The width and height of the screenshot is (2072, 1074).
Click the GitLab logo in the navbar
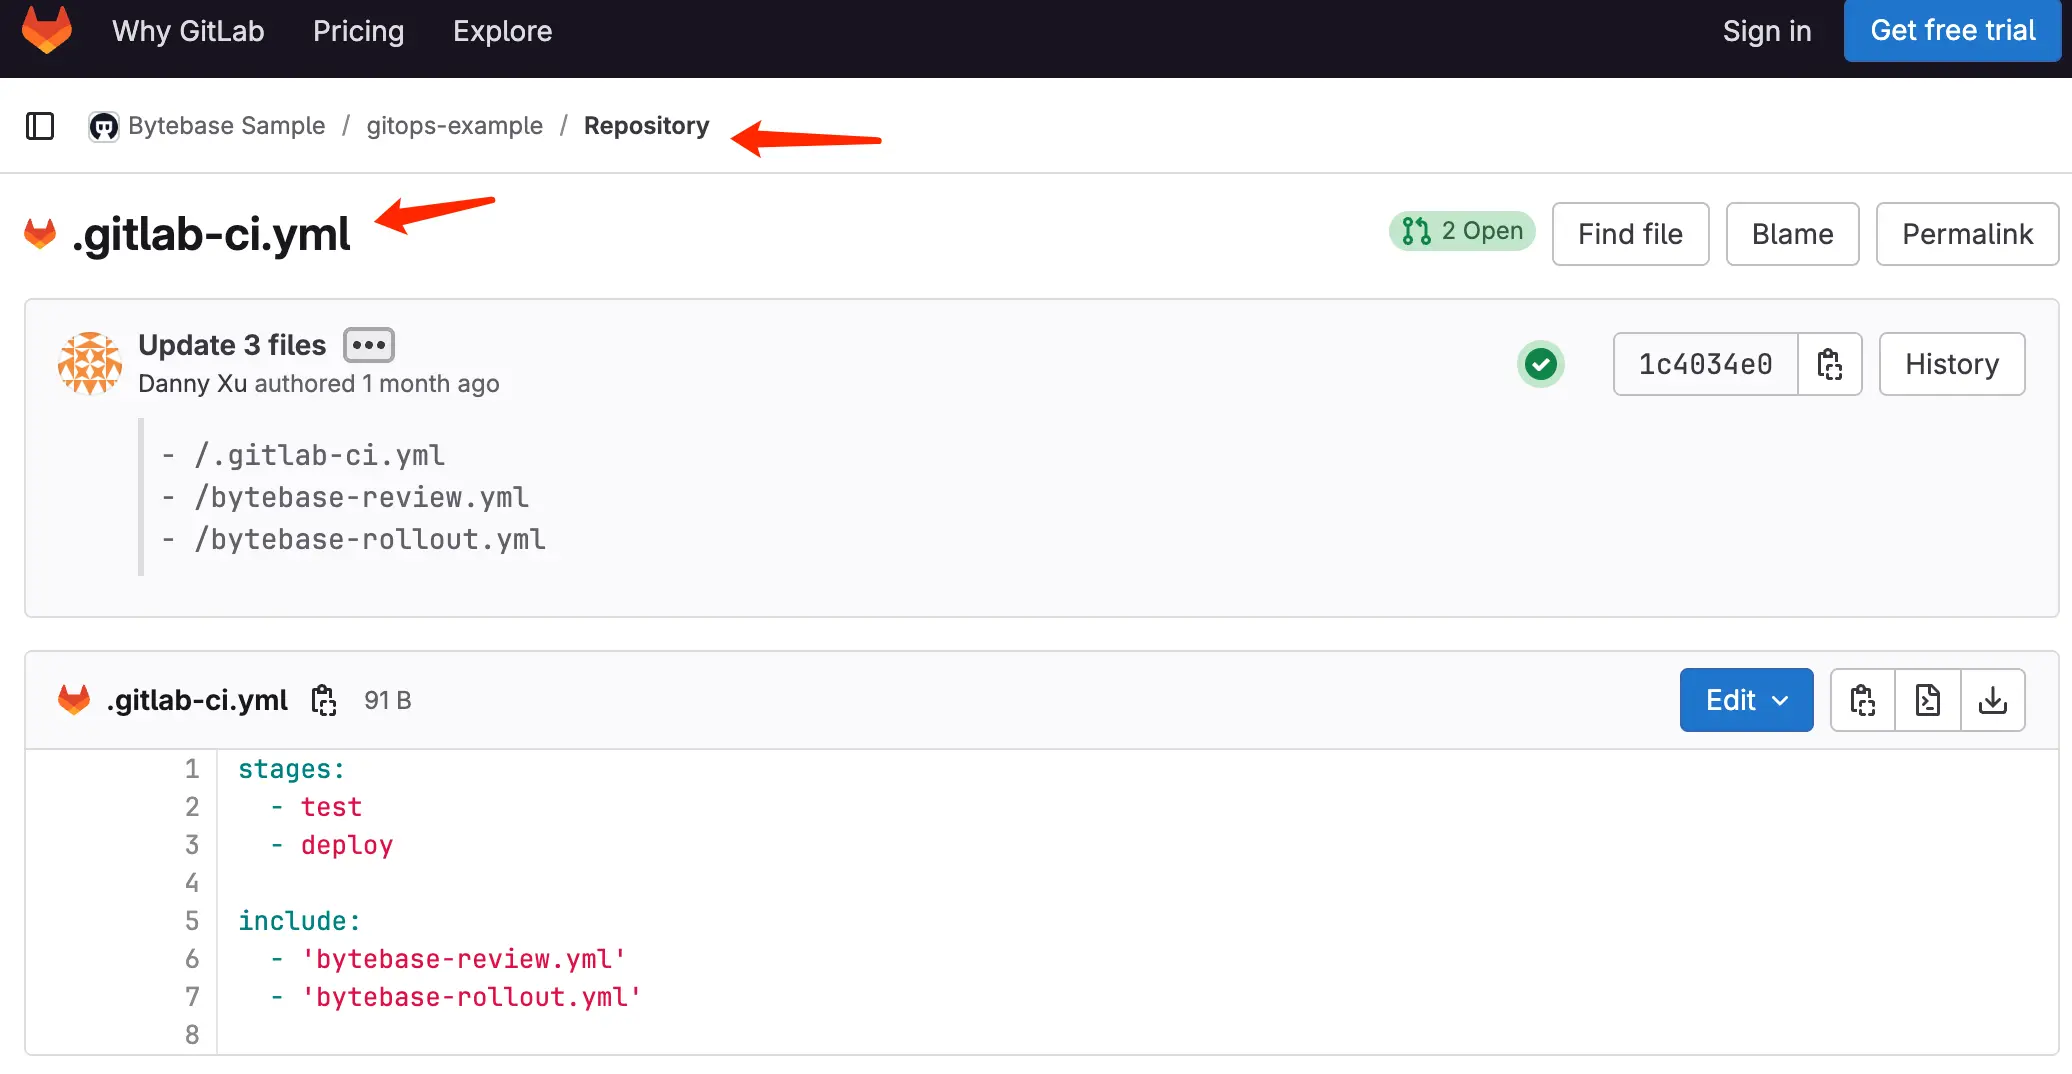(x=45, y=31)
